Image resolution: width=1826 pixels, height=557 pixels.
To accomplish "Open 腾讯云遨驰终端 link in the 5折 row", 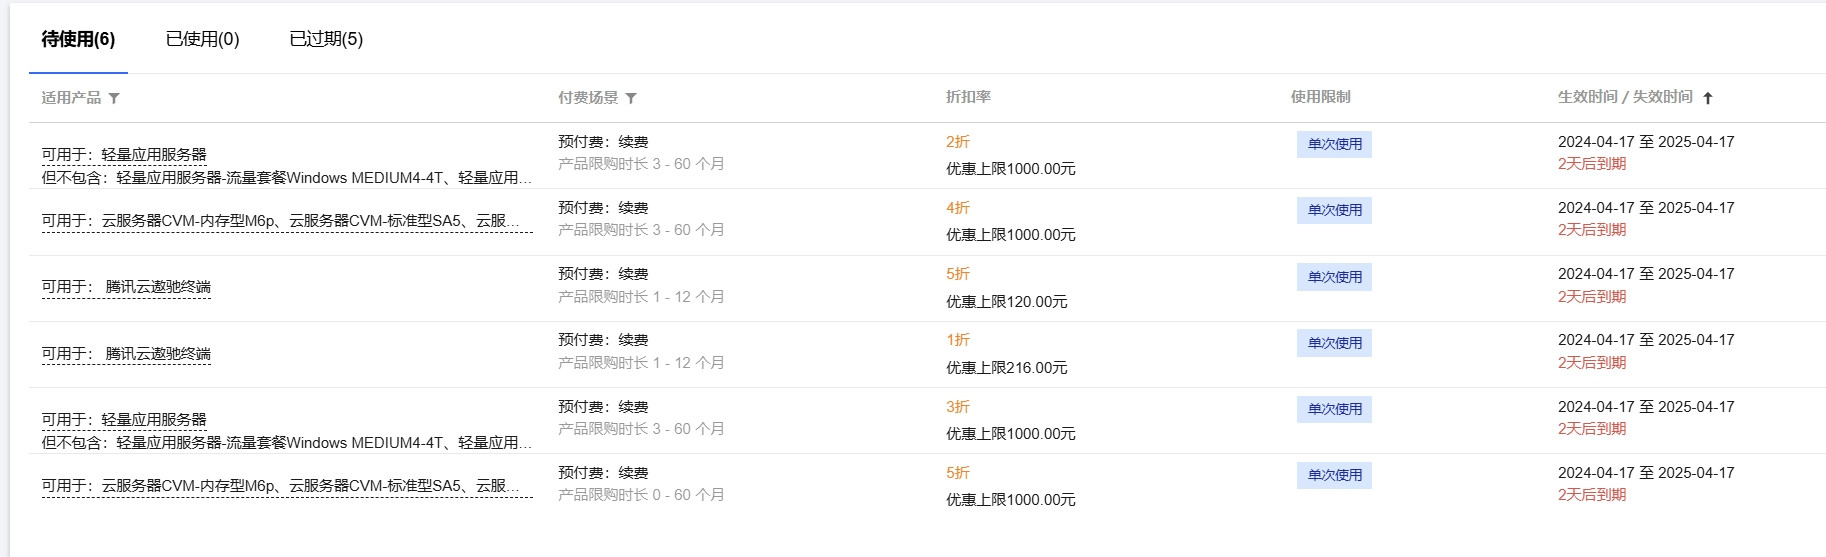I will [158, 287].
